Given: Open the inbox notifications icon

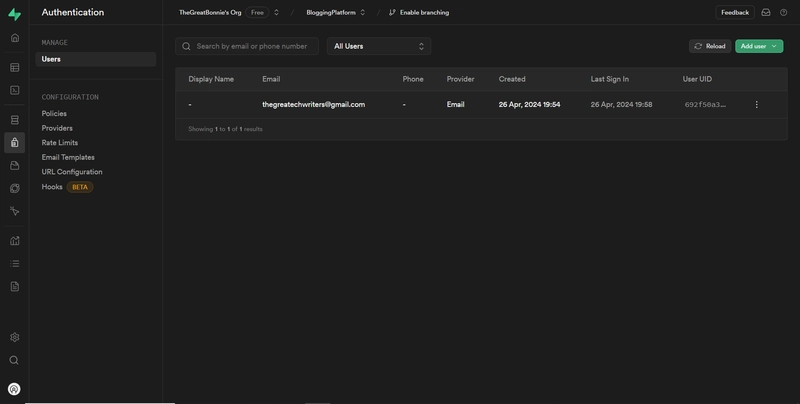Looking at the screenshot, I should [766, 12].
